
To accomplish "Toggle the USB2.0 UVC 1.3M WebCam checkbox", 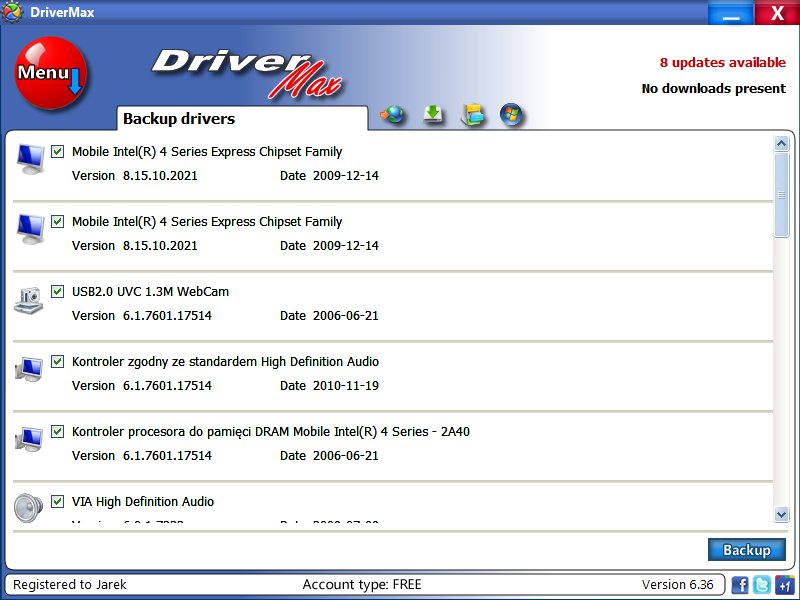I will pyautogui.click(x=58, y=291).
